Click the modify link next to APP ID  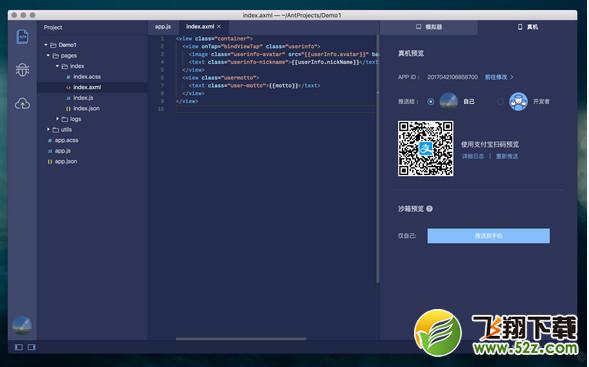pos(499,77)
